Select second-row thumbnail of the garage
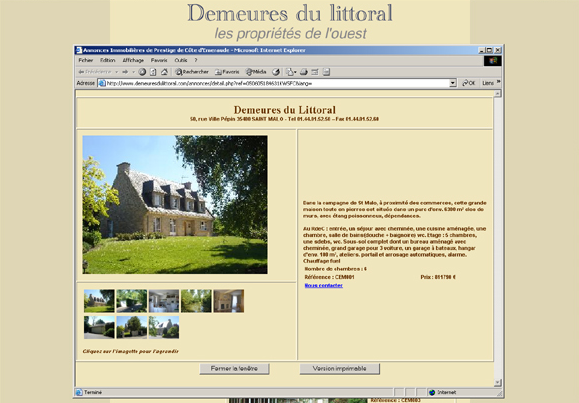Viewport: 579px width, 403px height. coord(99,327)
